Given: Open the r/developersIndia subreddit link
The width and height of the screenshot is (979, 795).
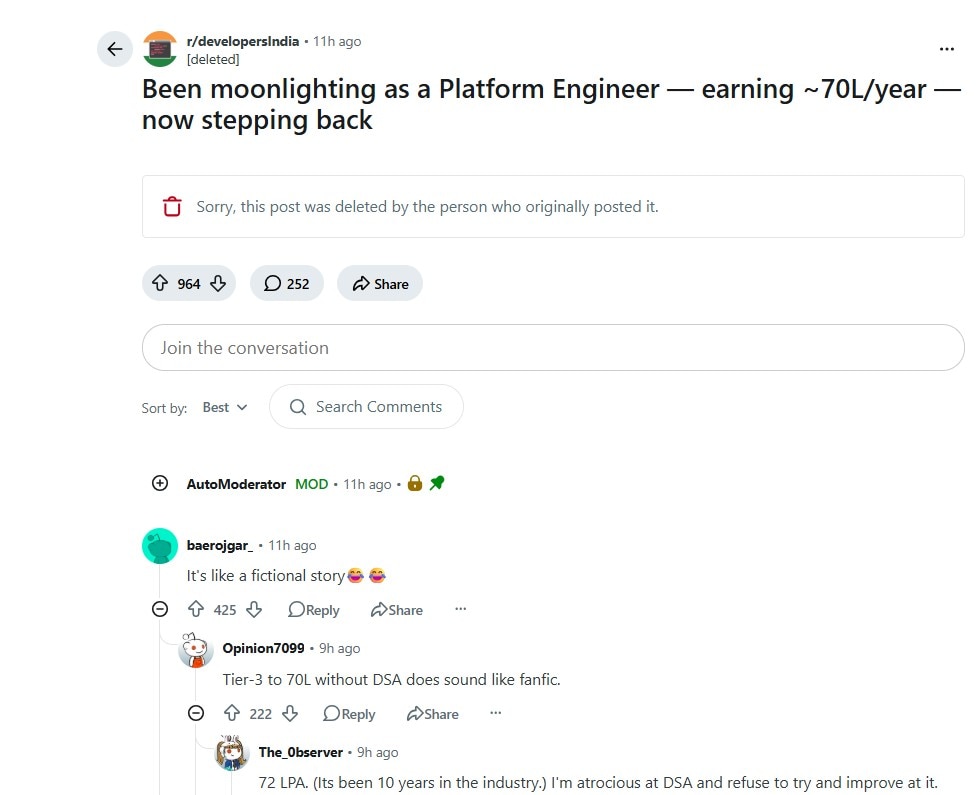Looking at the screenshot, I should coord(242,41).
